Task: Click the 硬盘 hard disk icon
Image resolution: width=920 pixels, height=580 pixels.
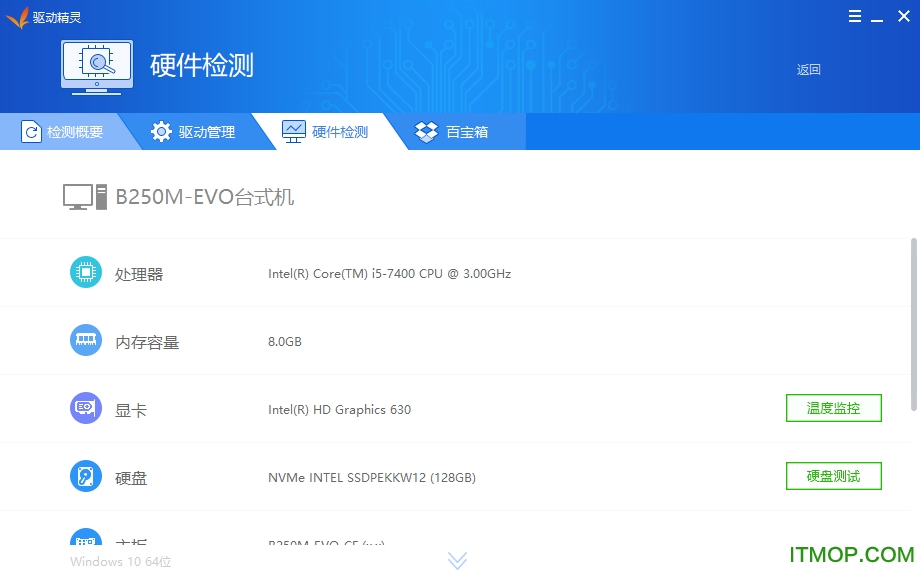Action: tap(85, 476)
